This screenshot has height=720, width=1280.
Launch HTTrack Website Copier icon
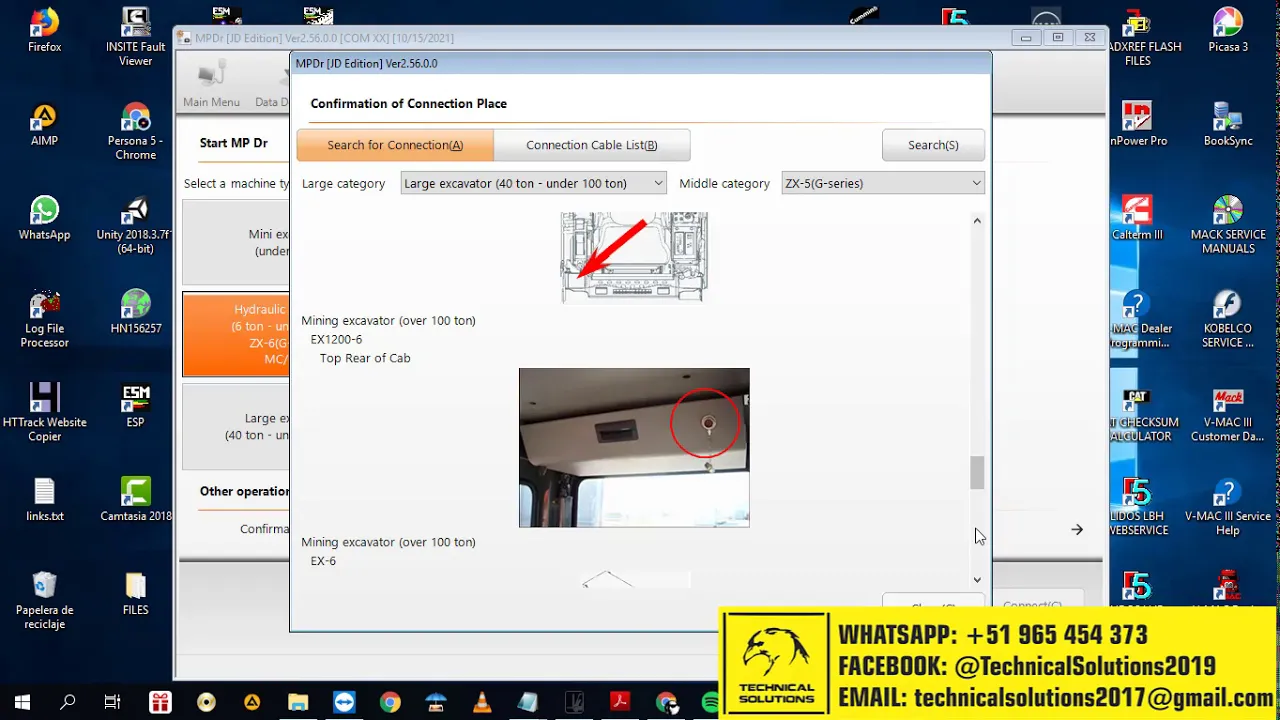pyautogui.click(x=44, y=413)
